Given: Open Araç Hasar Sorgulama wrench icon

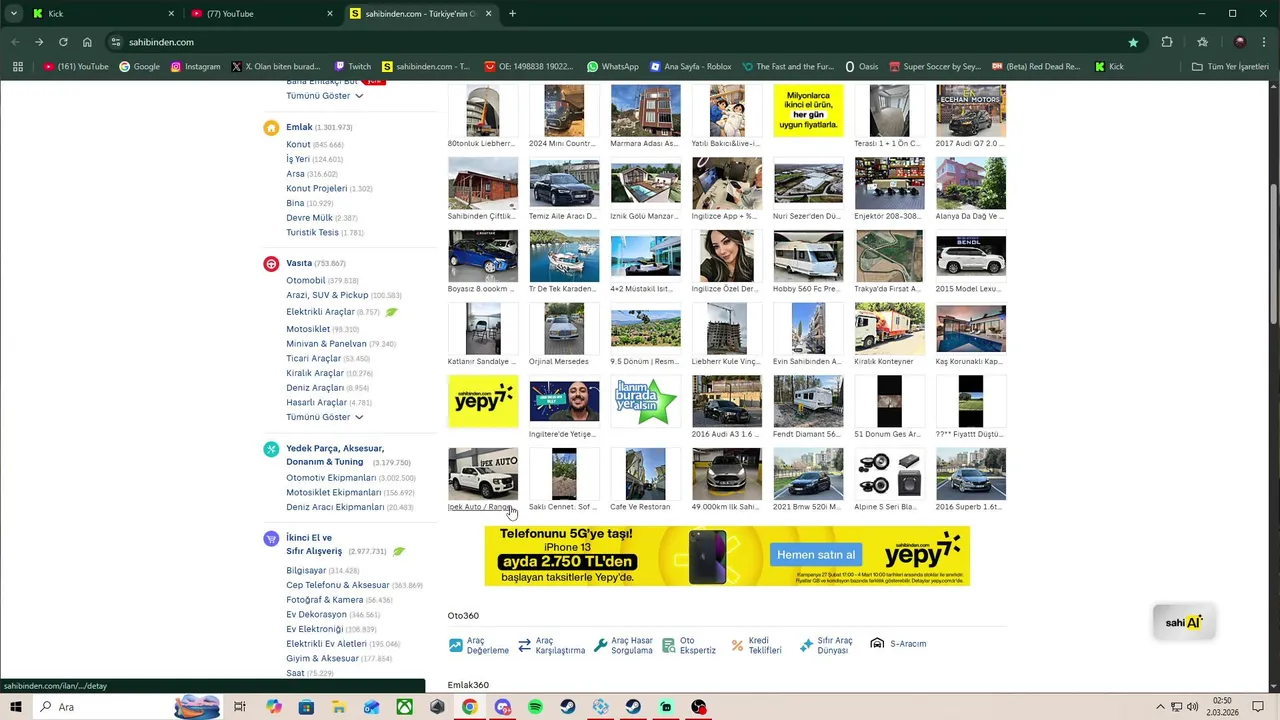Looking at the screenshot, I should [x=600, y=646].
